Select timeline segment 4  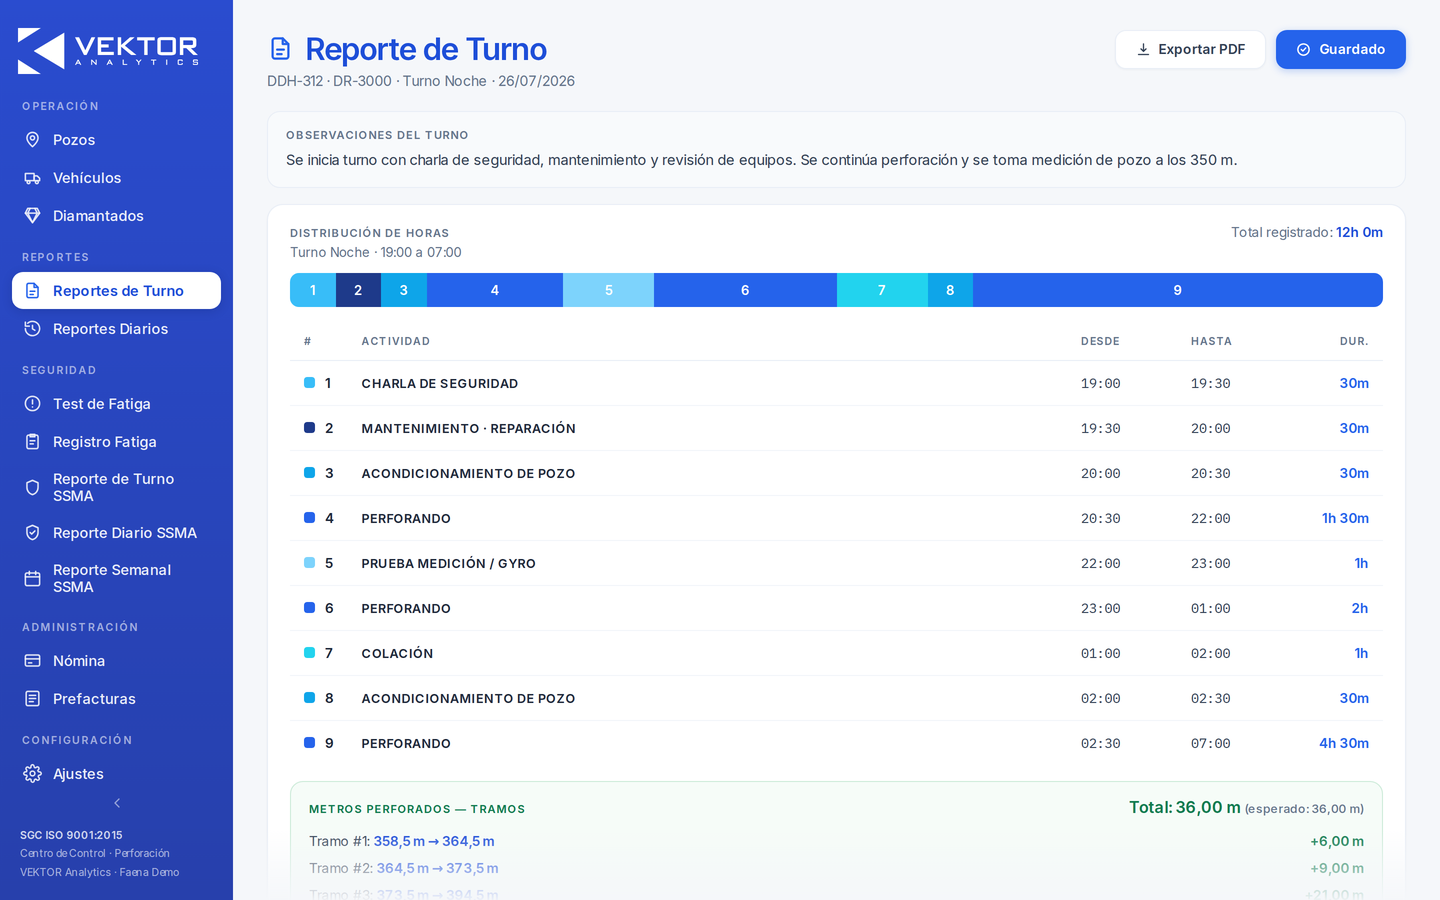495,290
